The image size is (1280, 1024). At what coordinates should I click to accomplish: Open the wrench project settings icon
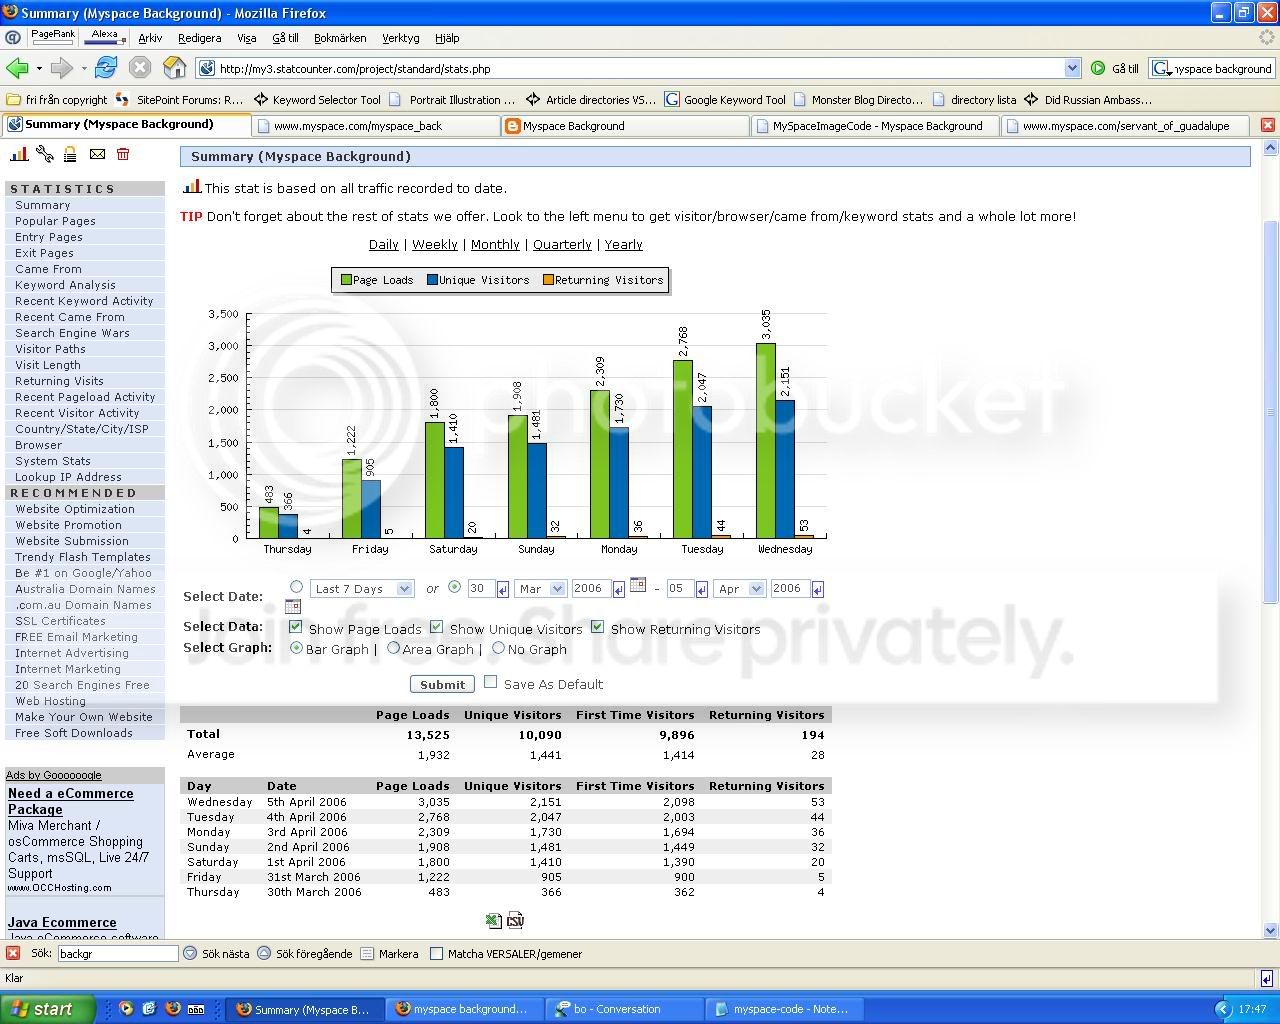[x=44, y=154]
